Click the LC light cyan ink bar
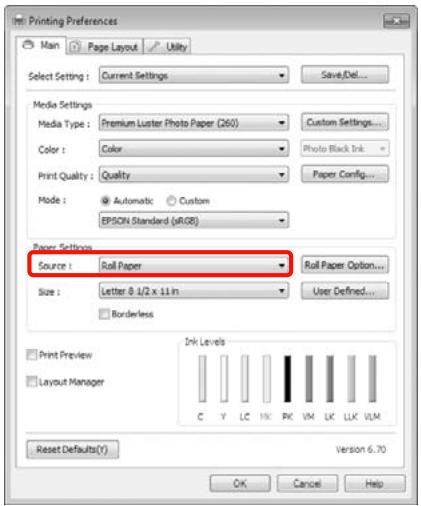 pos(245,379)
